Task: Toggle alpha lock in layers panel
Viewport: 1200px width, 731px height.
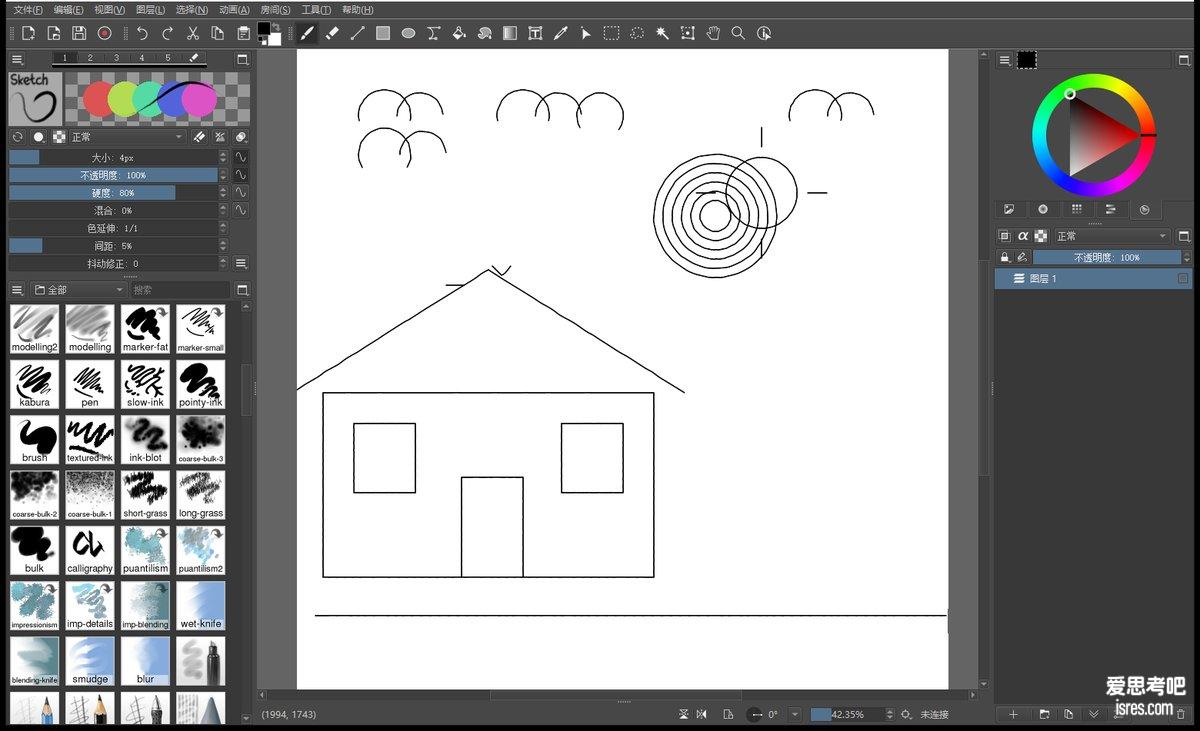Action: (x=1023, y=236)
